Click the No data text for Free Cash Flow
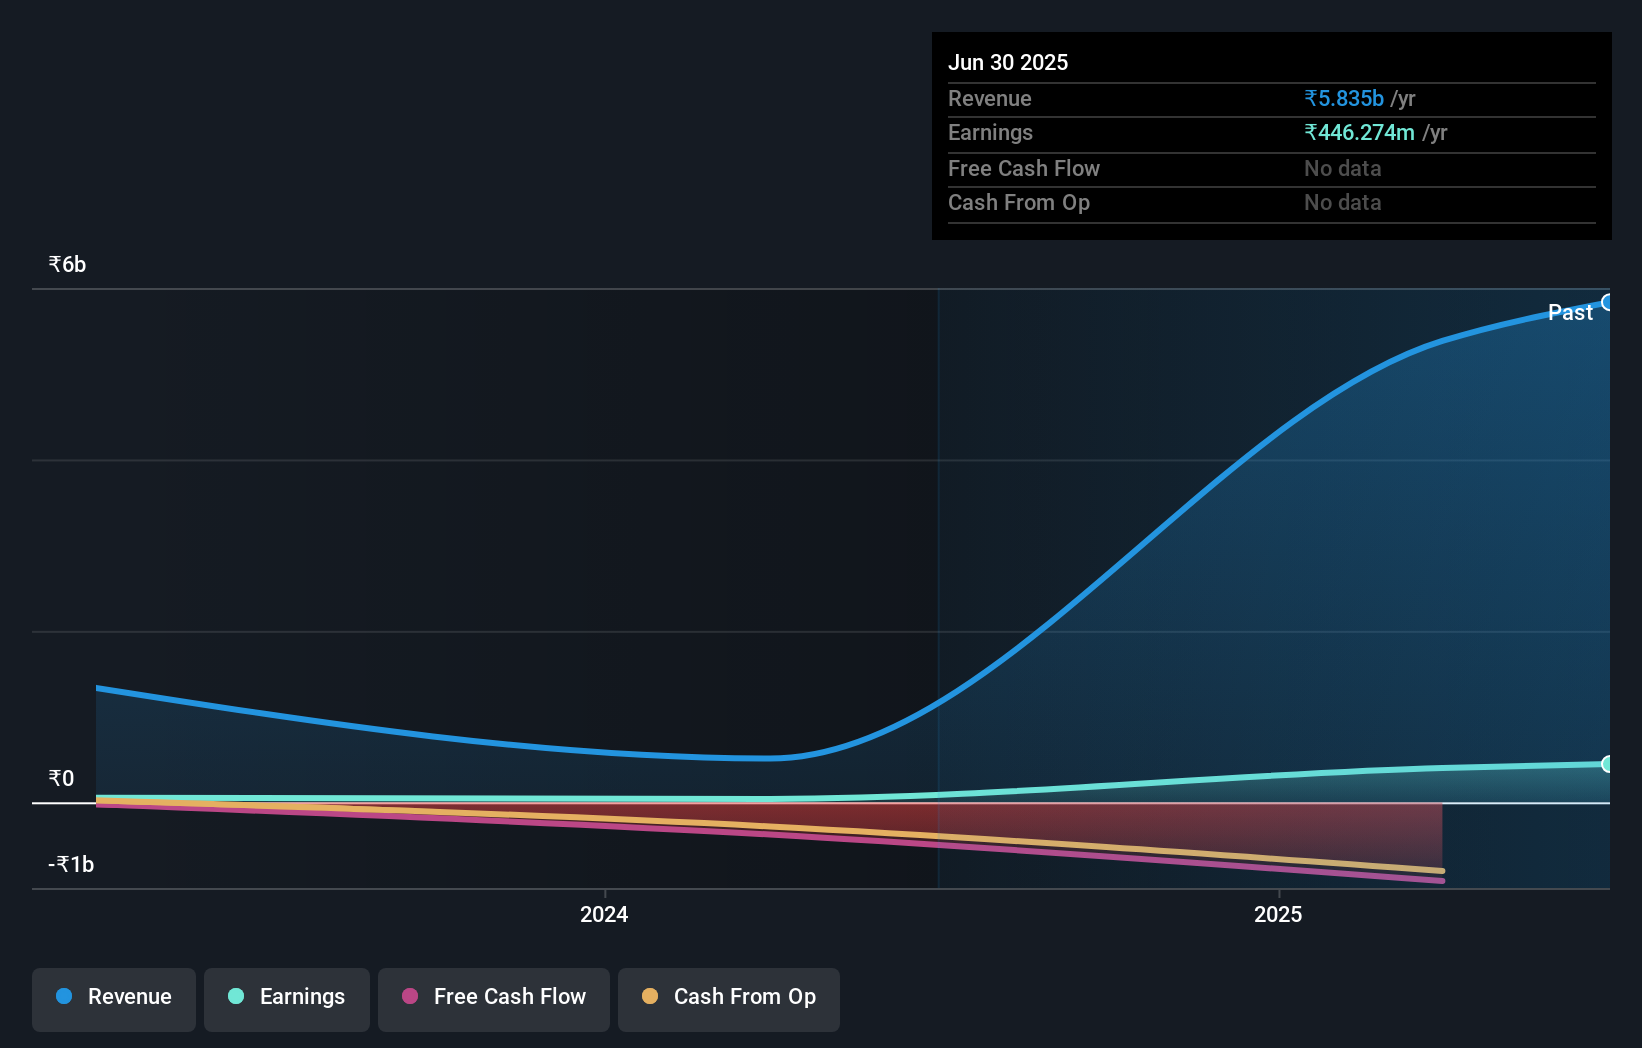 1341,168
